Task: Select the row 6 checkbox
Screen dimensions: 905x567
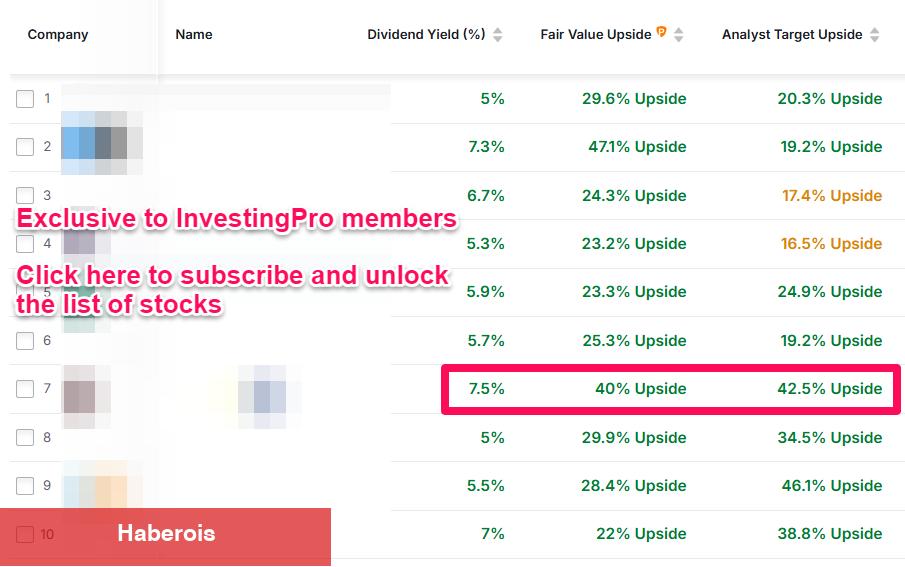Action: (25, 341)
